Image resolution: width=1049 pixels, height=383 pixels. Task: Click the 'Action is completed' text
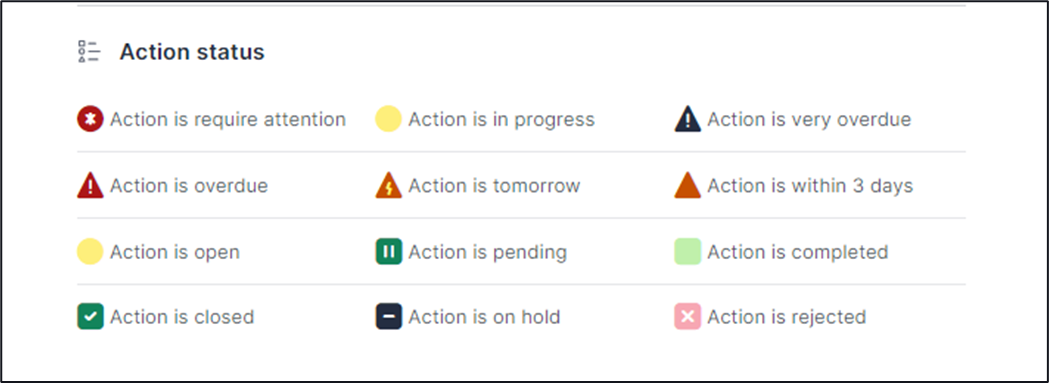(x=798, y=252)
